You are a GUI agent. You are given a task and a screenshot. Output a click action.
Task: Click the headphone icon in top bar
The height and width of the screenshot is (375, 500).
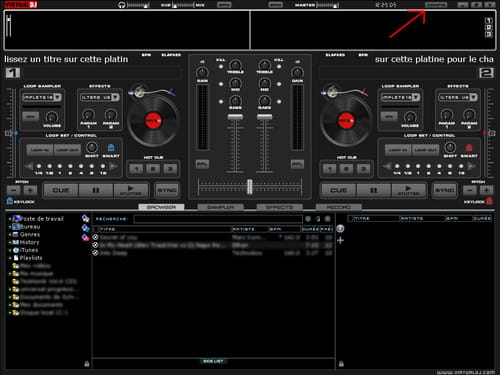pos(122,5)
